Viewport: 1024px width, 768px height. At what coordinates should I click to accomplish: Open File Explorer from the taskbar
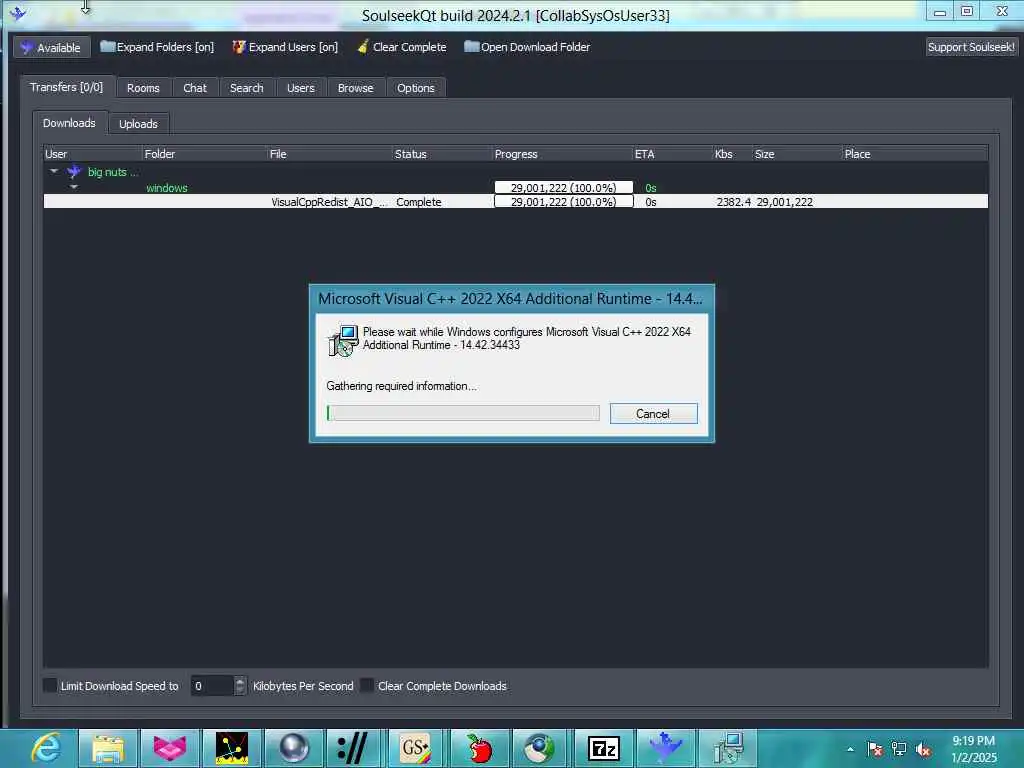tap(108, 748)
